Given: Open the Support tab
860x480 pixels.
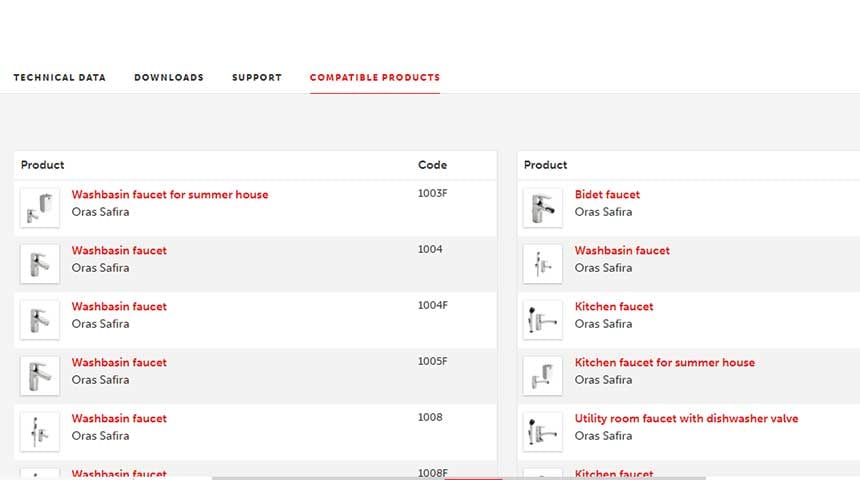Looking at the screenshot, I should pos(257,77).
